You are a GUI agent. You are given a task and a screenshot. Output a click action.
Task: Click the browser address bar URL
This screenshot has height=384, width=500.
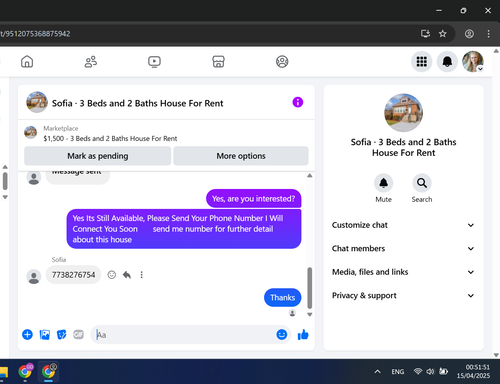pyautogui.click(x=35, y=34)
